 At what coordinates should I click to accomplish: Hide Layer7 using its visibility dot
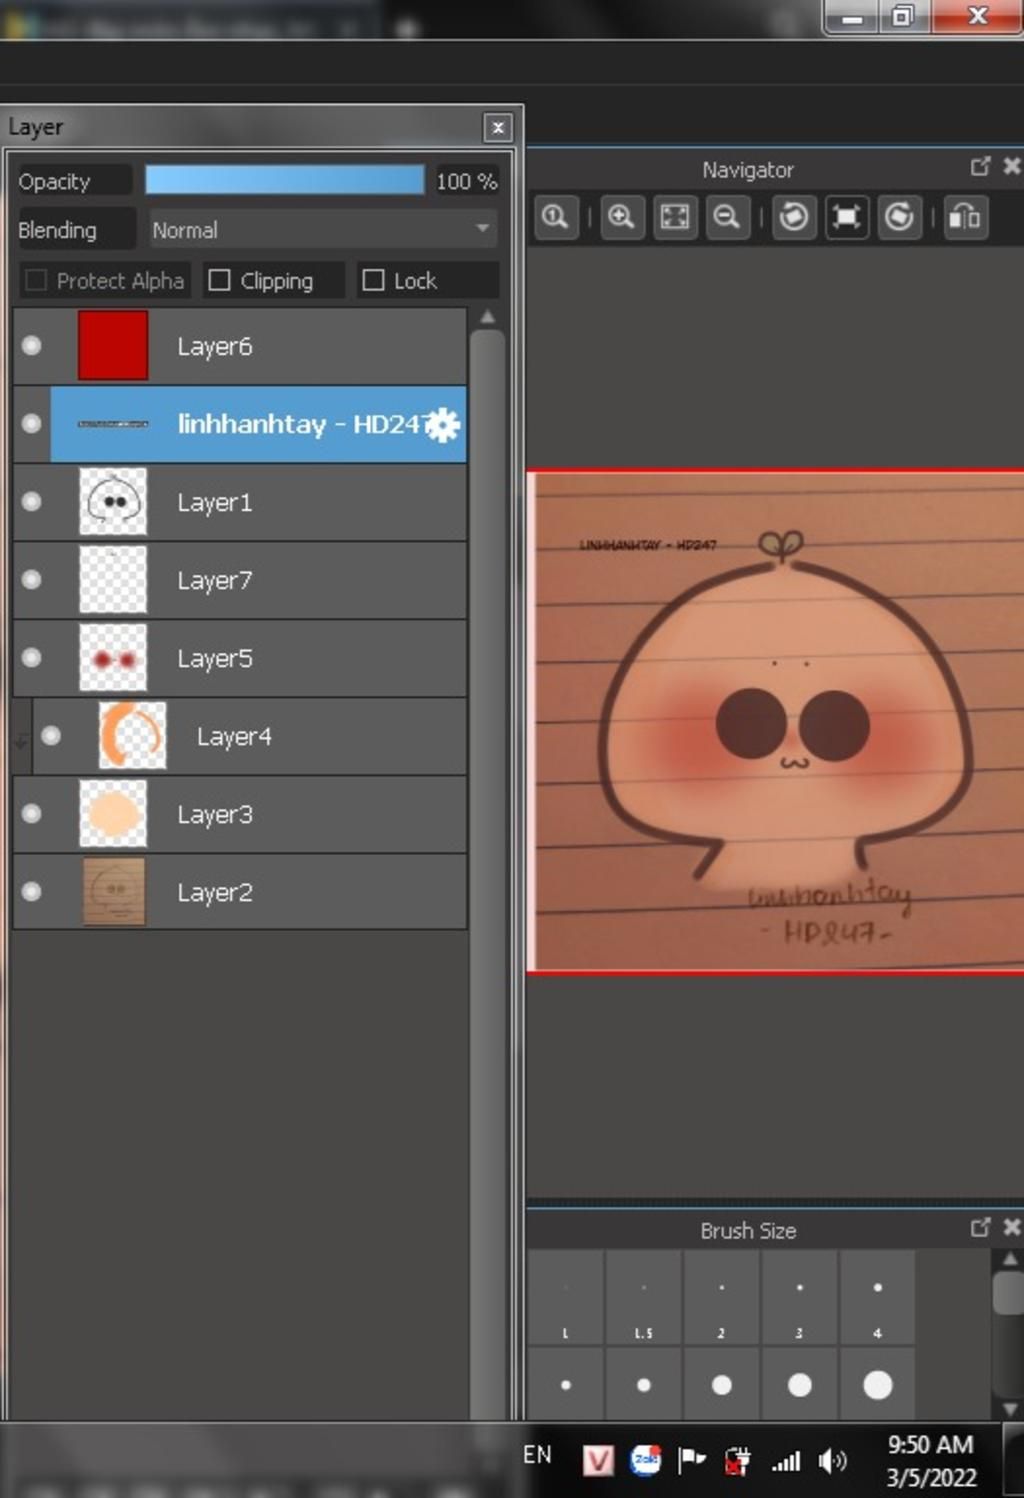point(32,579)
